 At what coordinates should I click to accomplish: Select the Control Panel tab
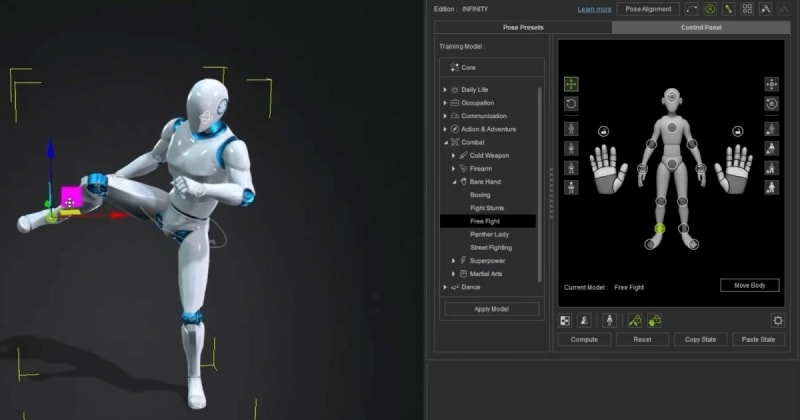pyautogui.click(x=699, y=27)
